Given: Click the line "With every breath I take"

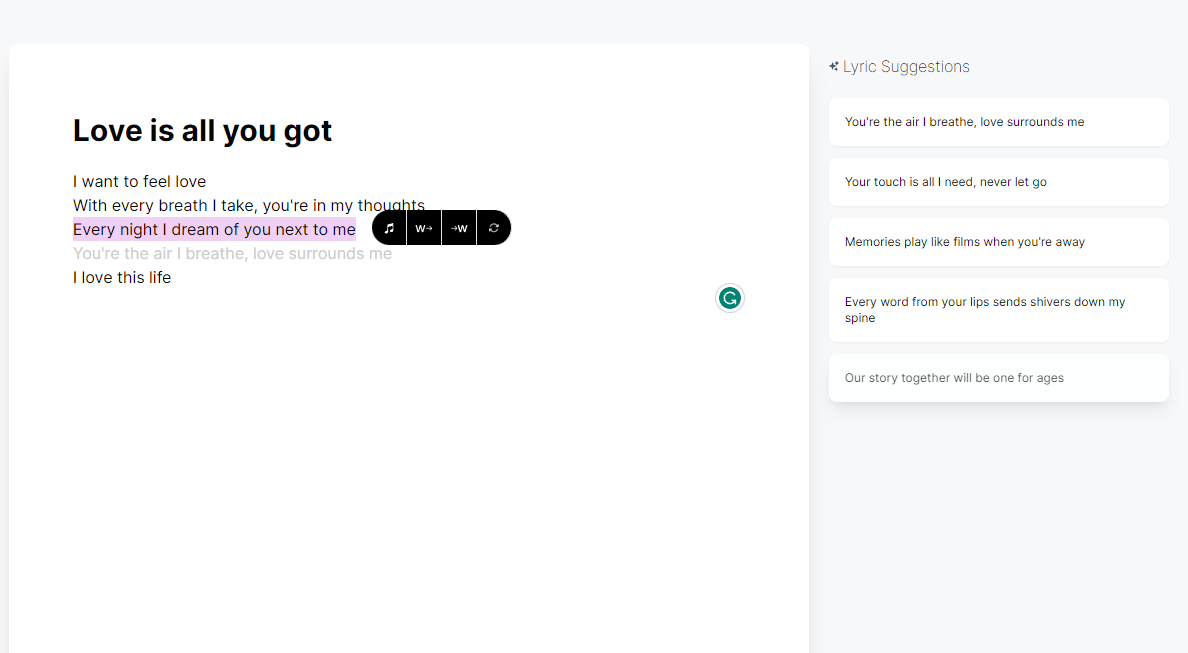Looking at the screenshot, I should coord(200,206).
